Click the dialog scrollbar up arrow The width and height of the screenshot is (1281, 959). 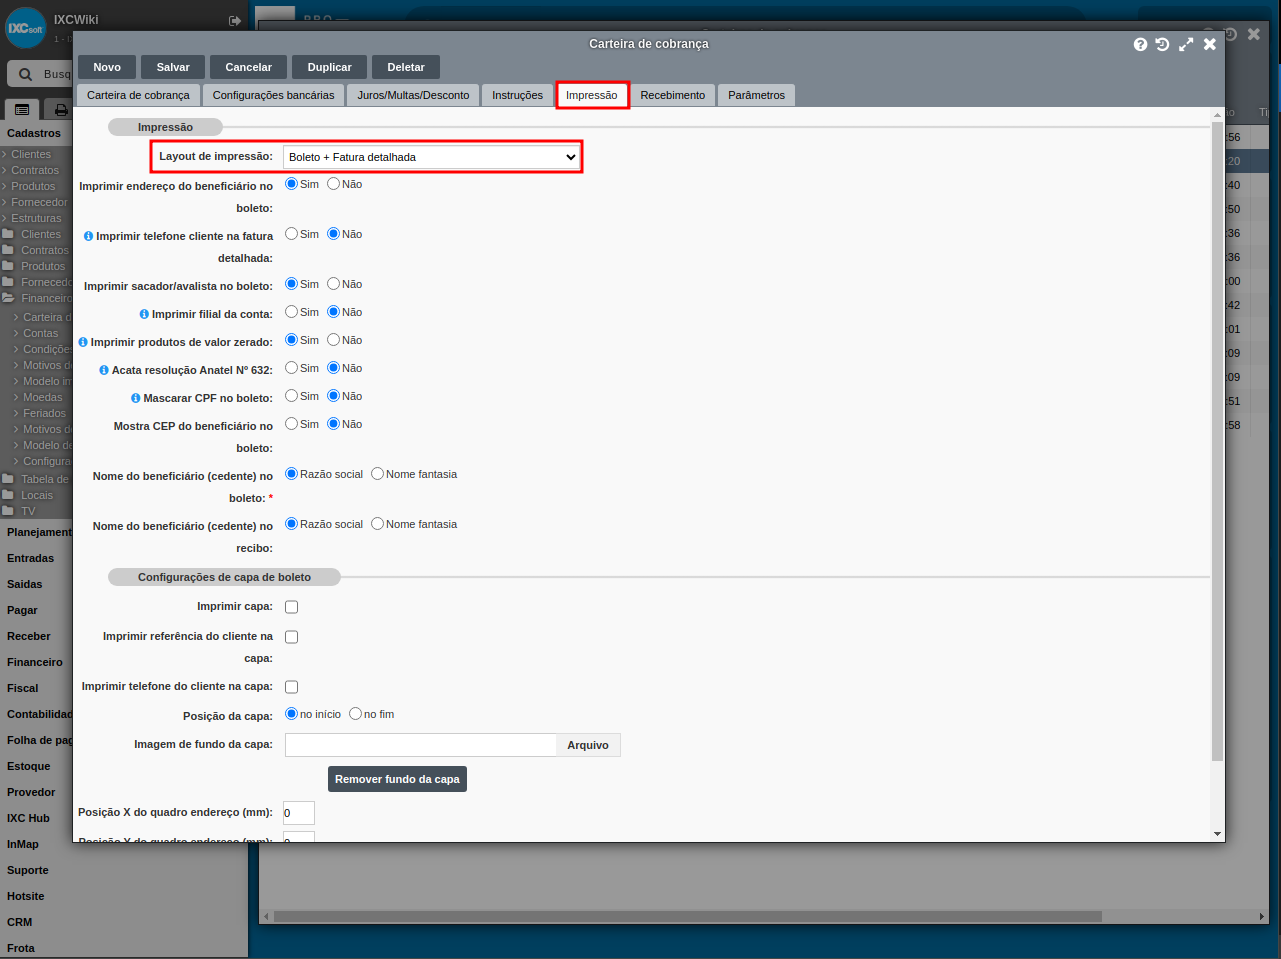(x=1217, y=113)
